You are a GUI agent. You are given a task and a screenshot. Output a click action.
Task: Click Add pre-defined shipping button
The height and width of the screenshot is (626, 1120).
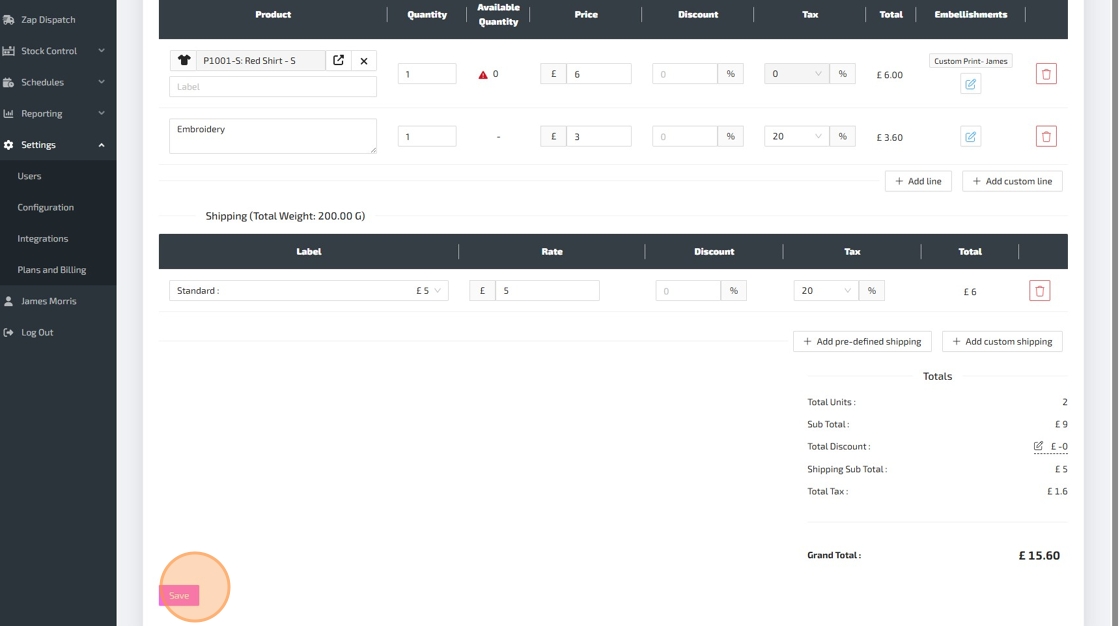tap(862, 342)
